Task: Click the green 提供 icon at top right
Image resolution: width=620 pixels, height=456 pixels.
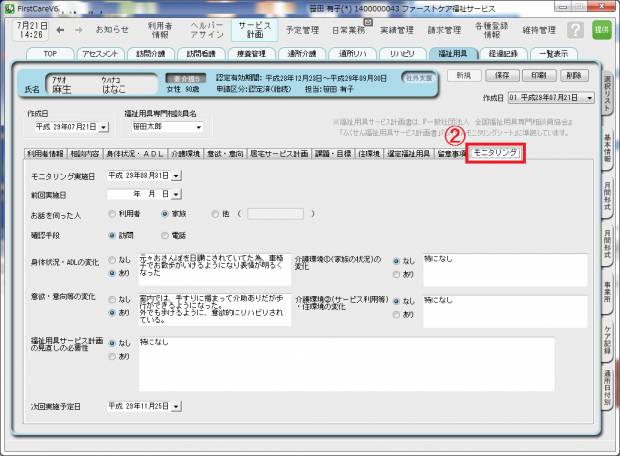Action: point(601,30)
